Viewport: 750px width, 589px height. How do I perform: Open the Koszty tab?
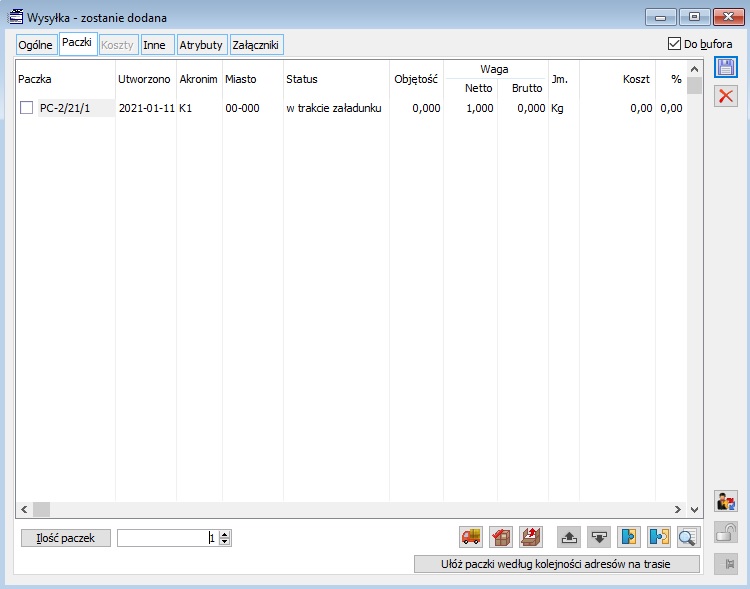click(x=118, y=45)
